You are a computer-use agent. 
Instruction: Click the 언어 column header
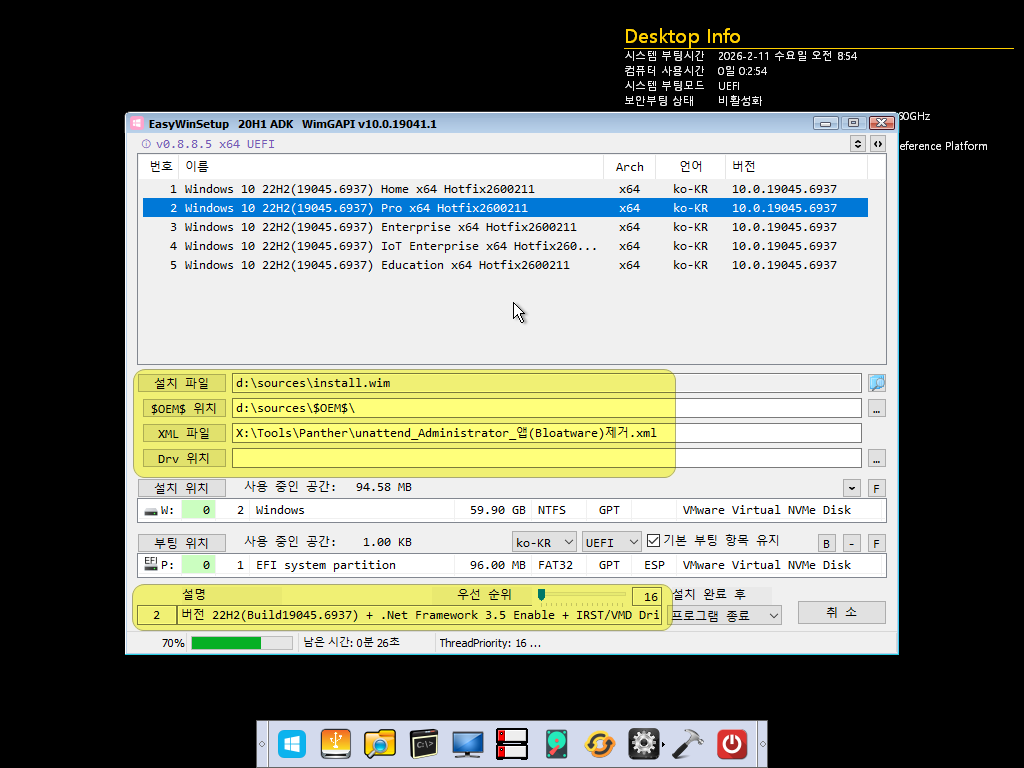[x=690, y=167]
